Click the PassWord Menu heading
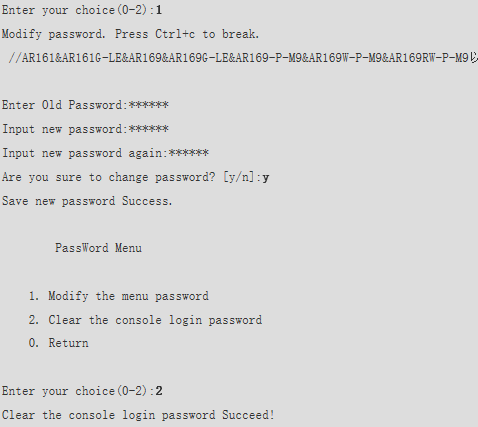 98,248
